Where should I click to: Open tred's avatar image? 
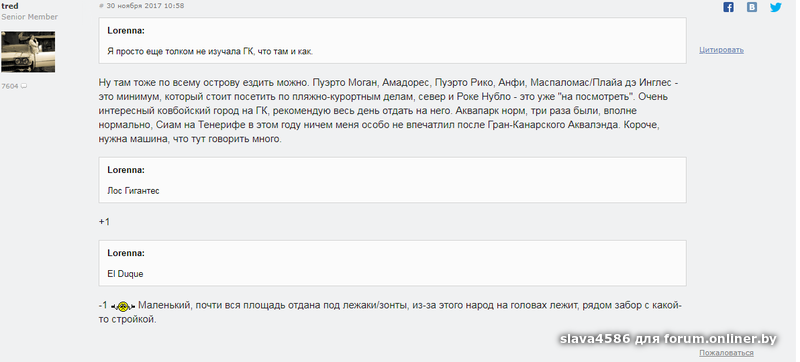pos(28,51)
